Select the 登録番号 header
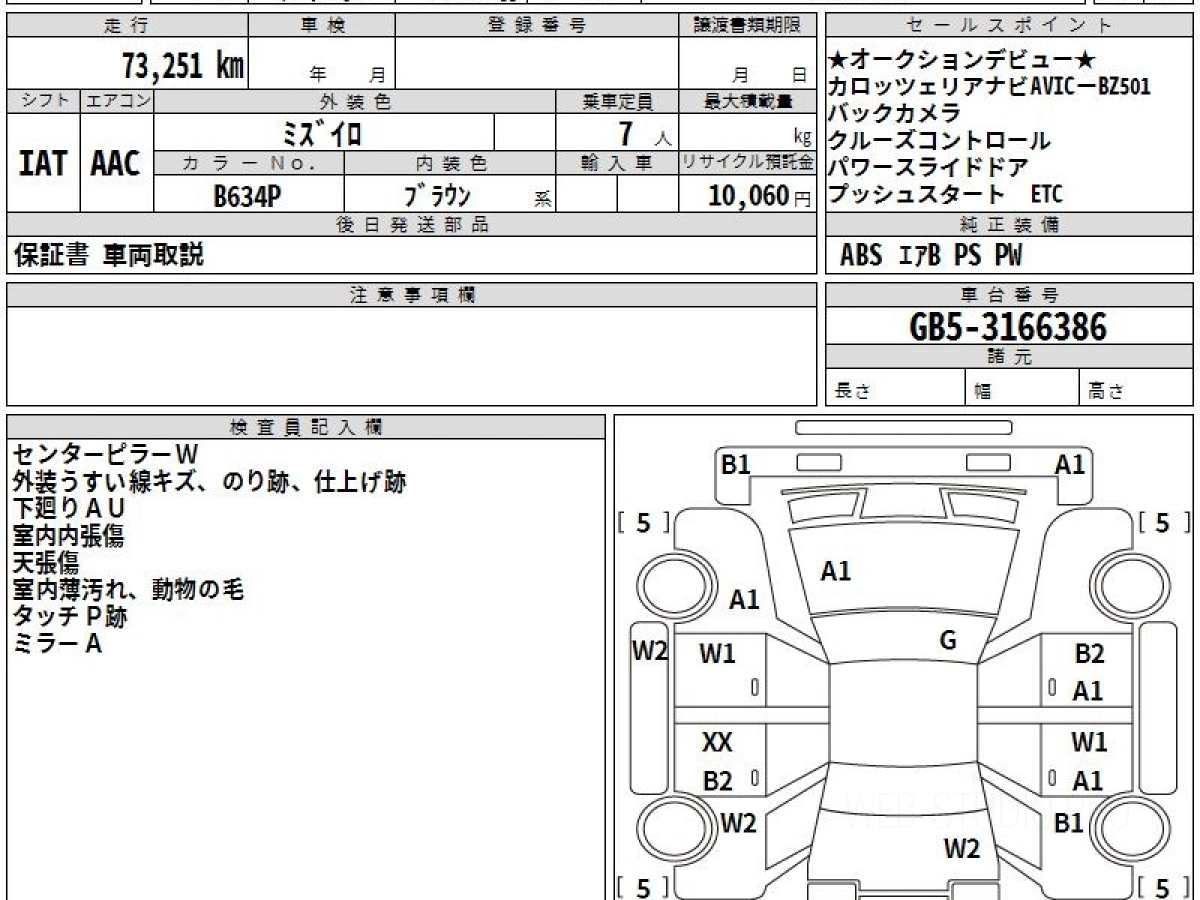1200x900 pixels. (x=537, y=26)
